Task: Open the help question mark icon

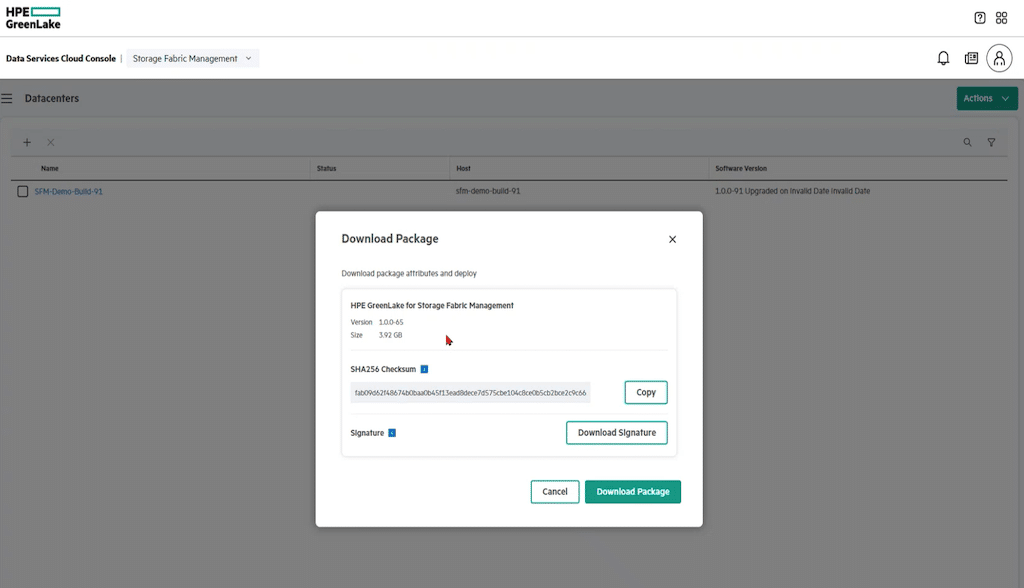Action: coord(980,18)
